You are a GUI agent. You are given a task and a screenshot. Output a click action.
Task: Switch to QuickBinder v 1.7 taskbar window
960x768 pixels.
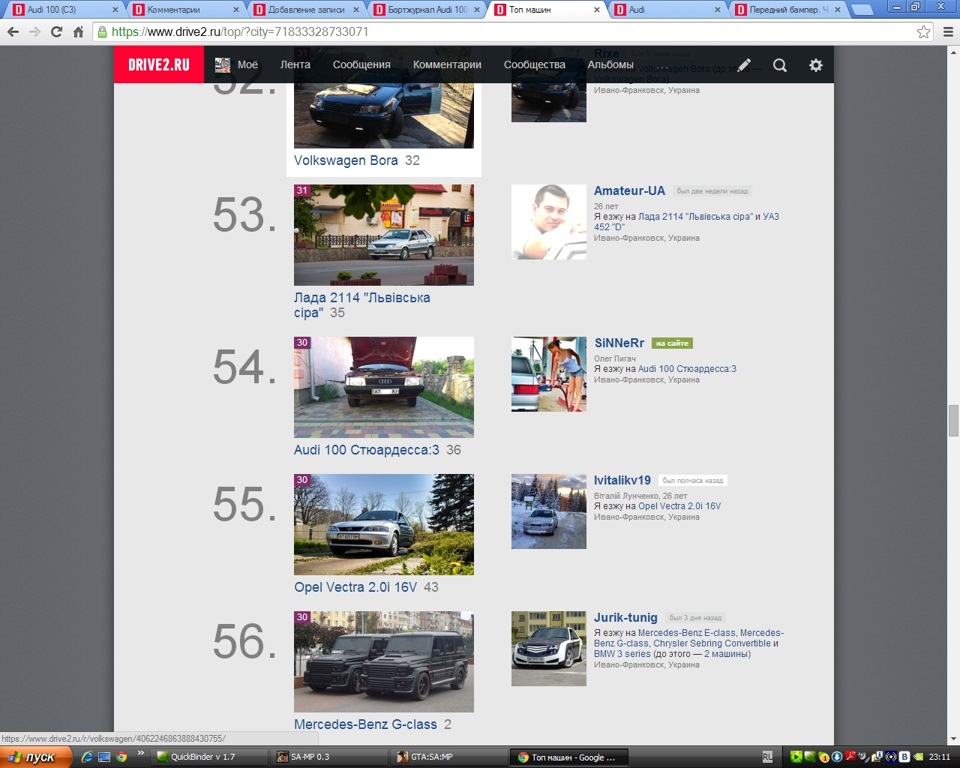point(208,757)
